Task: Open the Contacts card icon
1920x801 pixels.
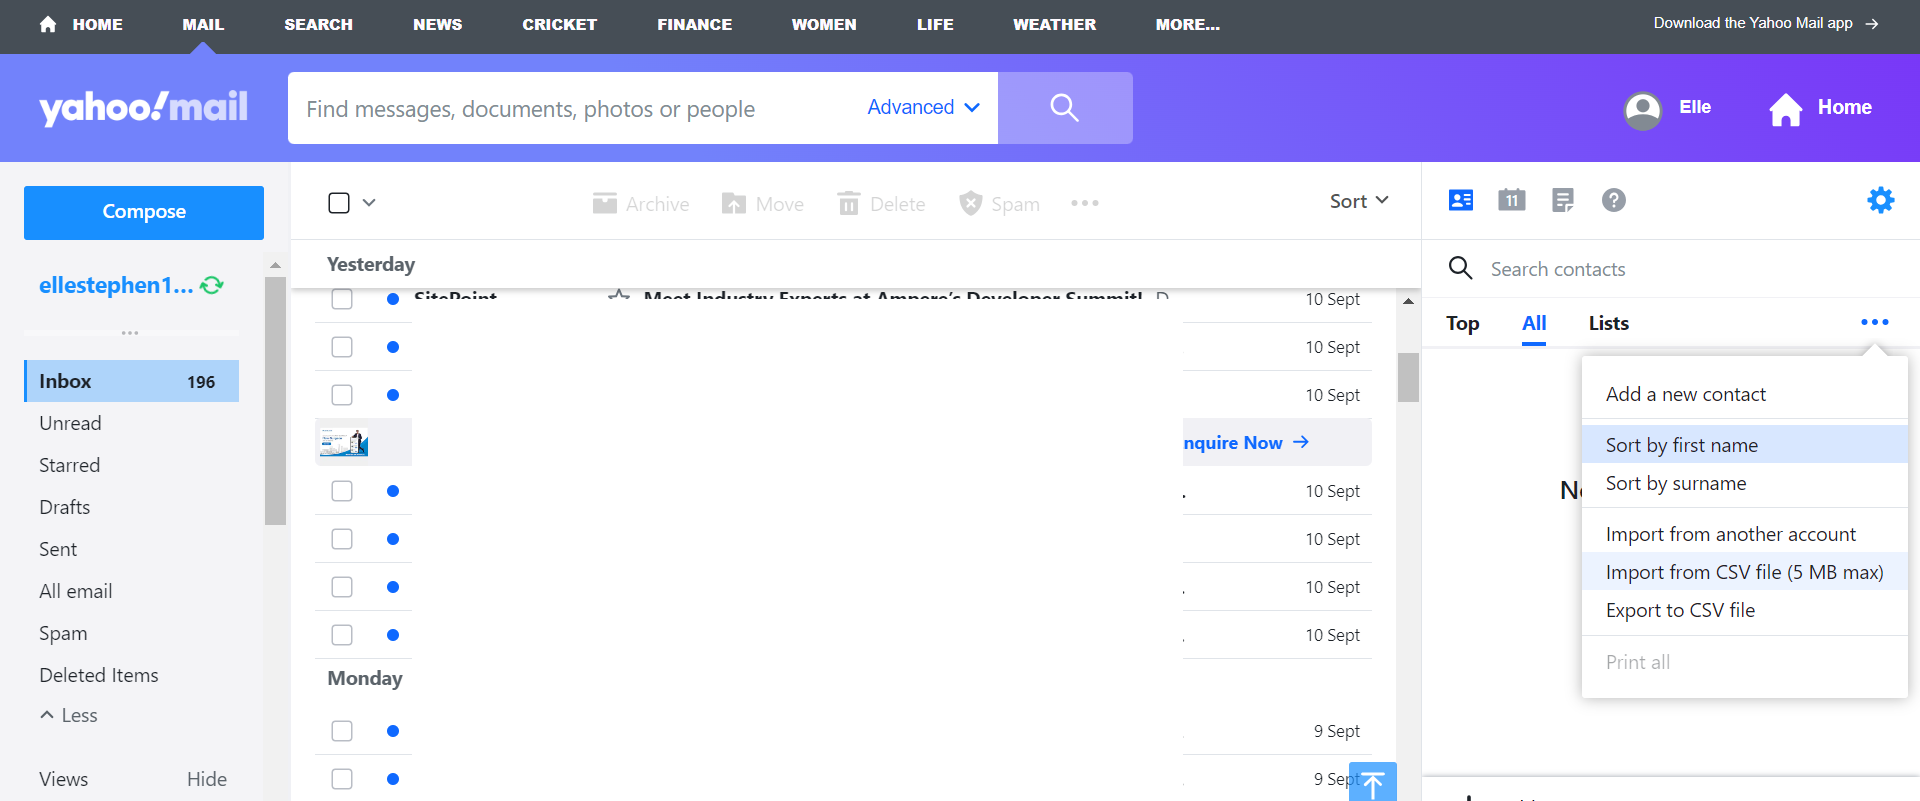Action: click(1461, 200)
